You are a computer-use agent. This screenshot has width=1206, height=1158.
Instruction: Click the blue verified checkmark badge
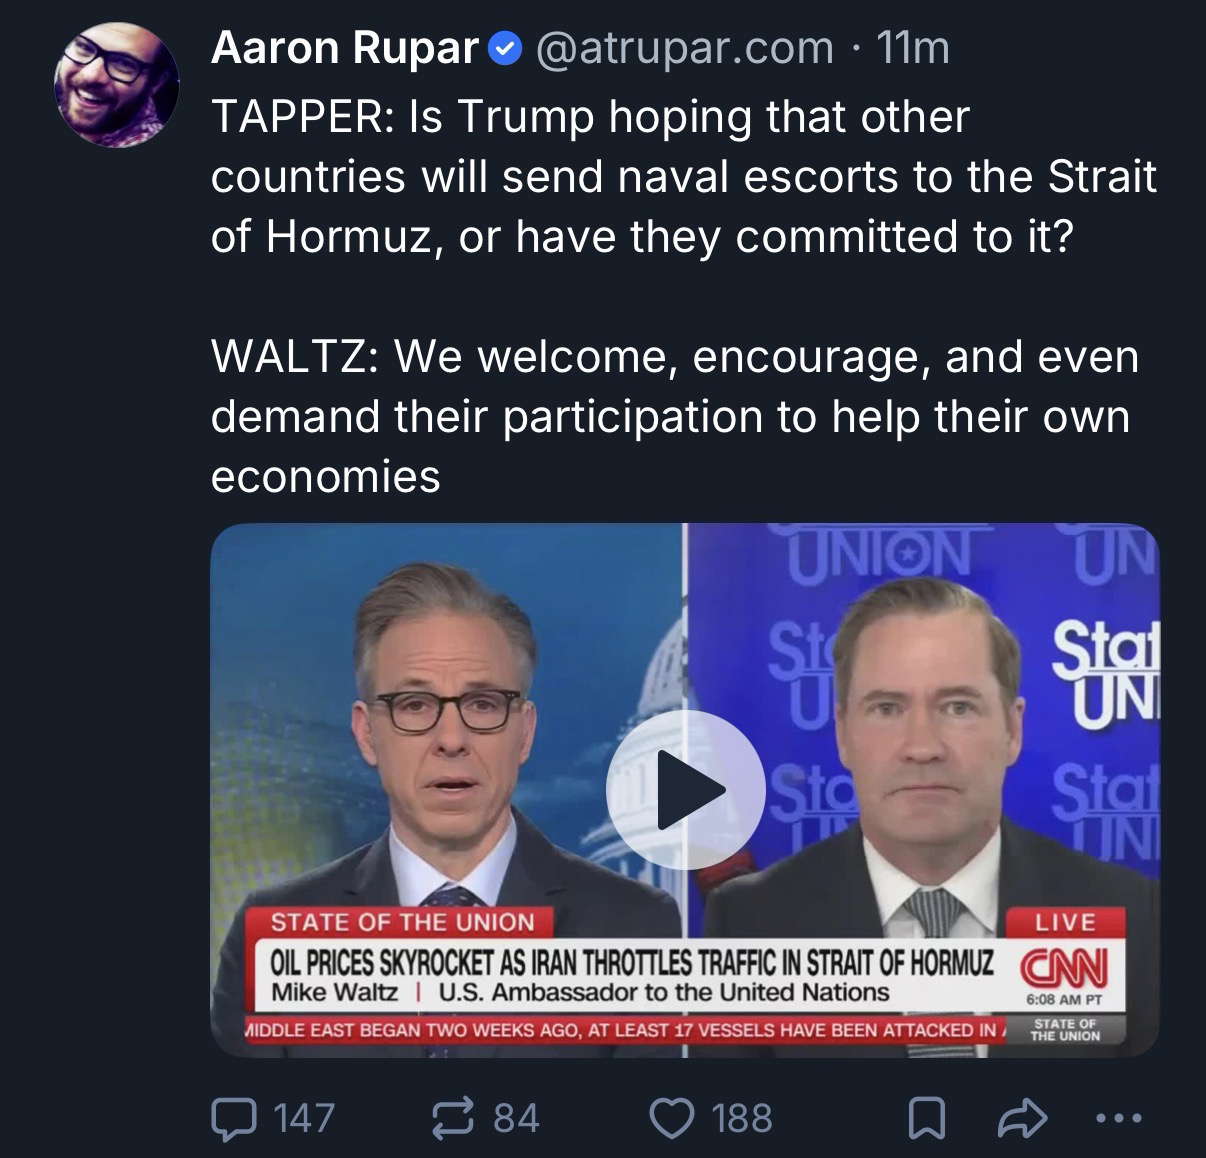[x=505, y=48]
